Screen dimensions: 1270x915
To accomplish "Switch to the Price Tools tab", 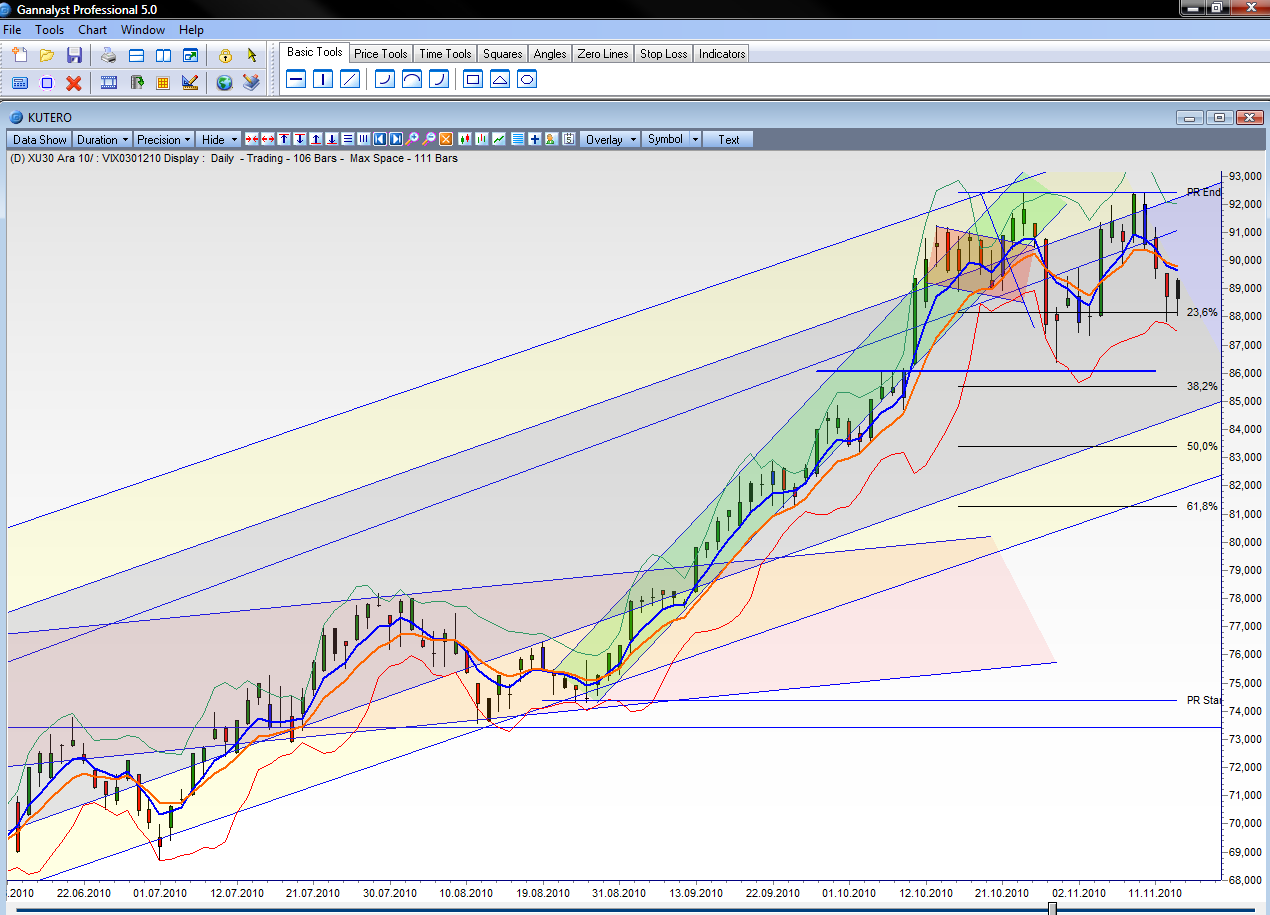I will point(380,54).
